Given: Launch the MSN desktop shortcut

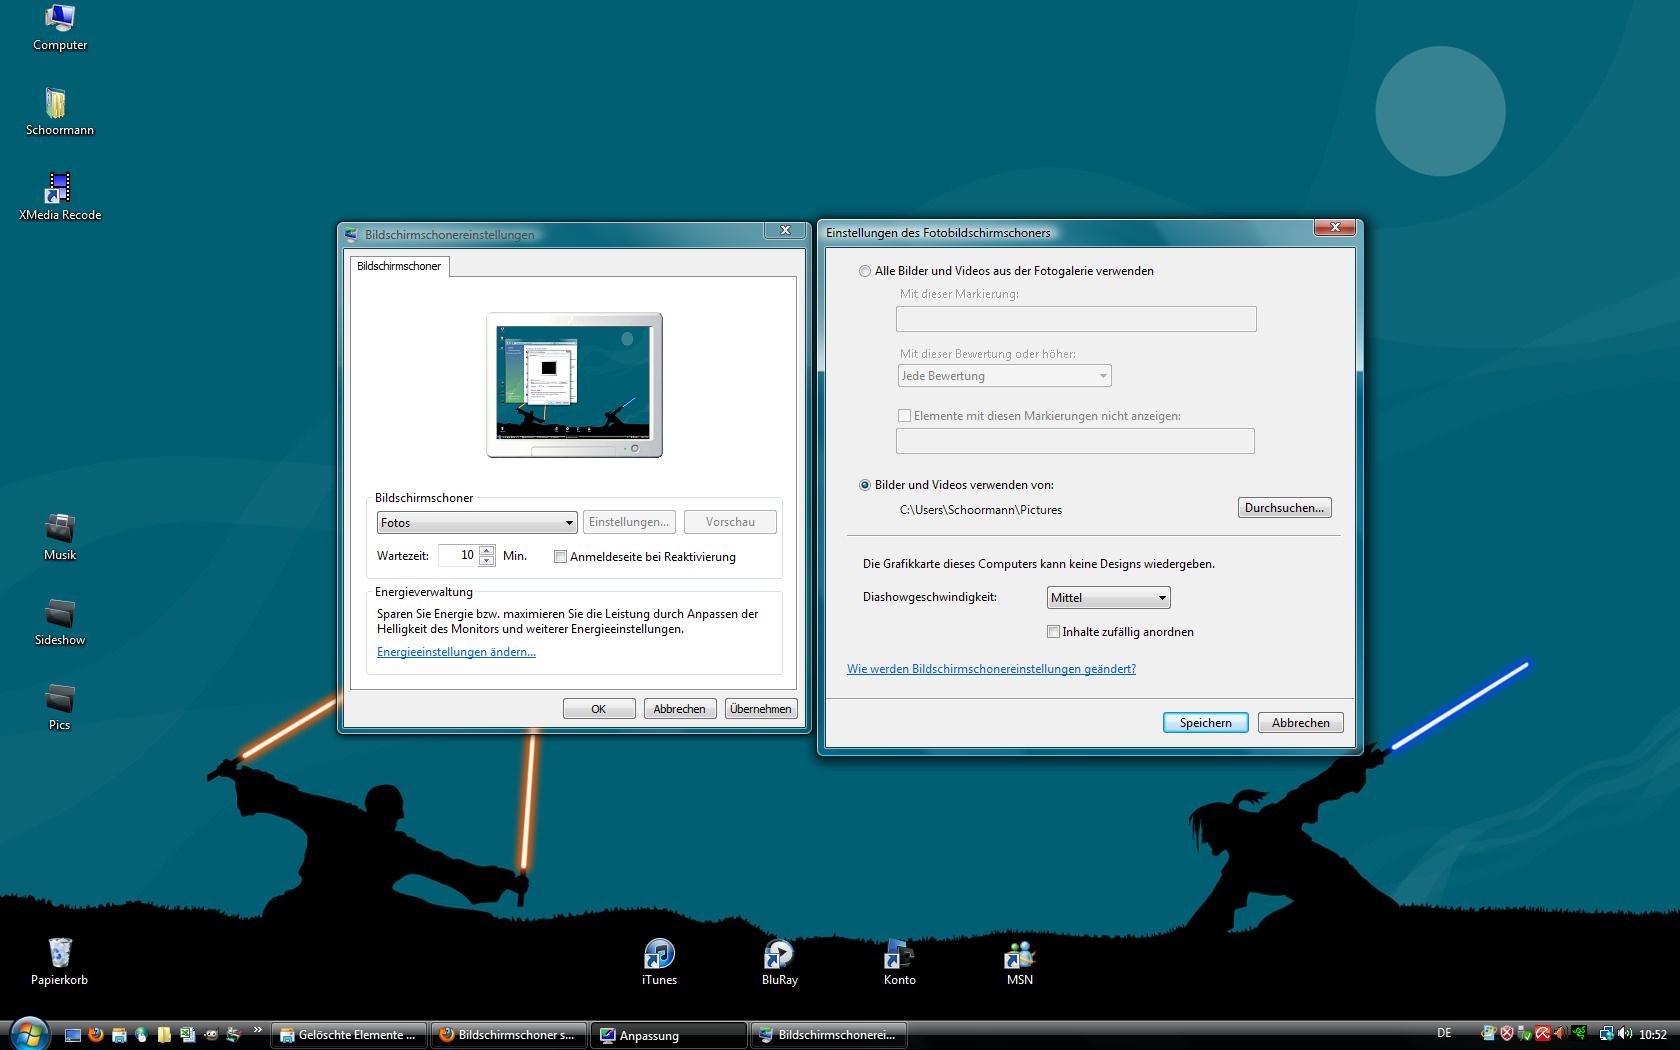Looking at the screenshot, I should click(x=1019, y=962).
